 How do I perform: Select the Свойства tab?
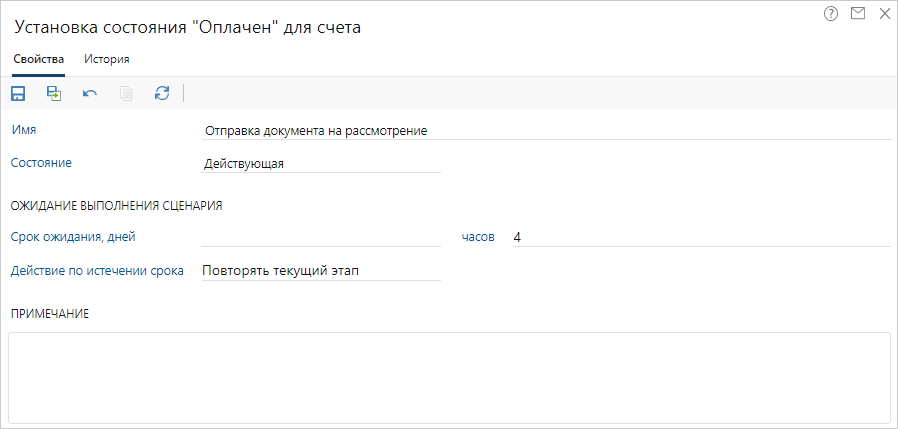click(x=39, y=59)
